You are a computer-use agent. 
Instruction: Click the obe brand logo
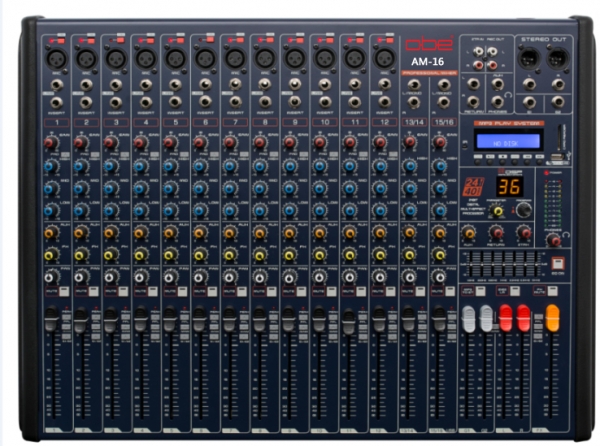429,44
